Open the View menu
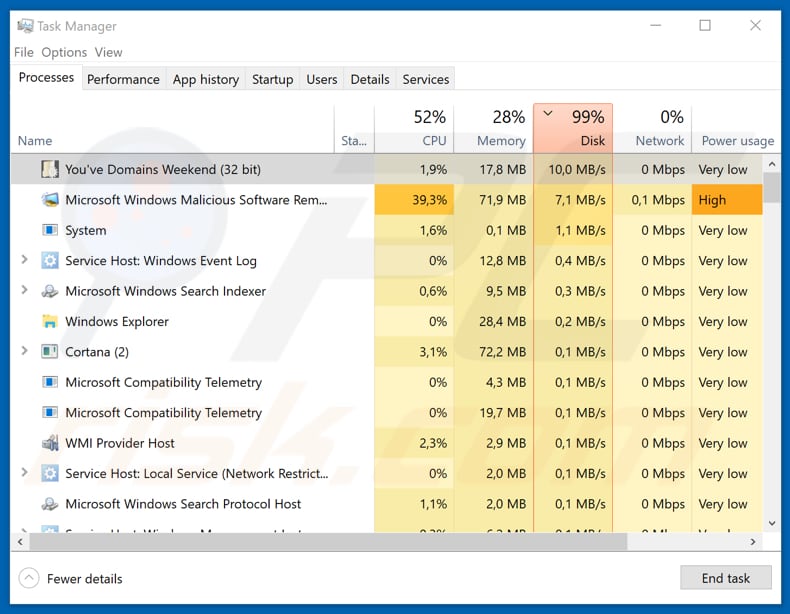Viewport: 790px width, 614px height. pos(108,52)
